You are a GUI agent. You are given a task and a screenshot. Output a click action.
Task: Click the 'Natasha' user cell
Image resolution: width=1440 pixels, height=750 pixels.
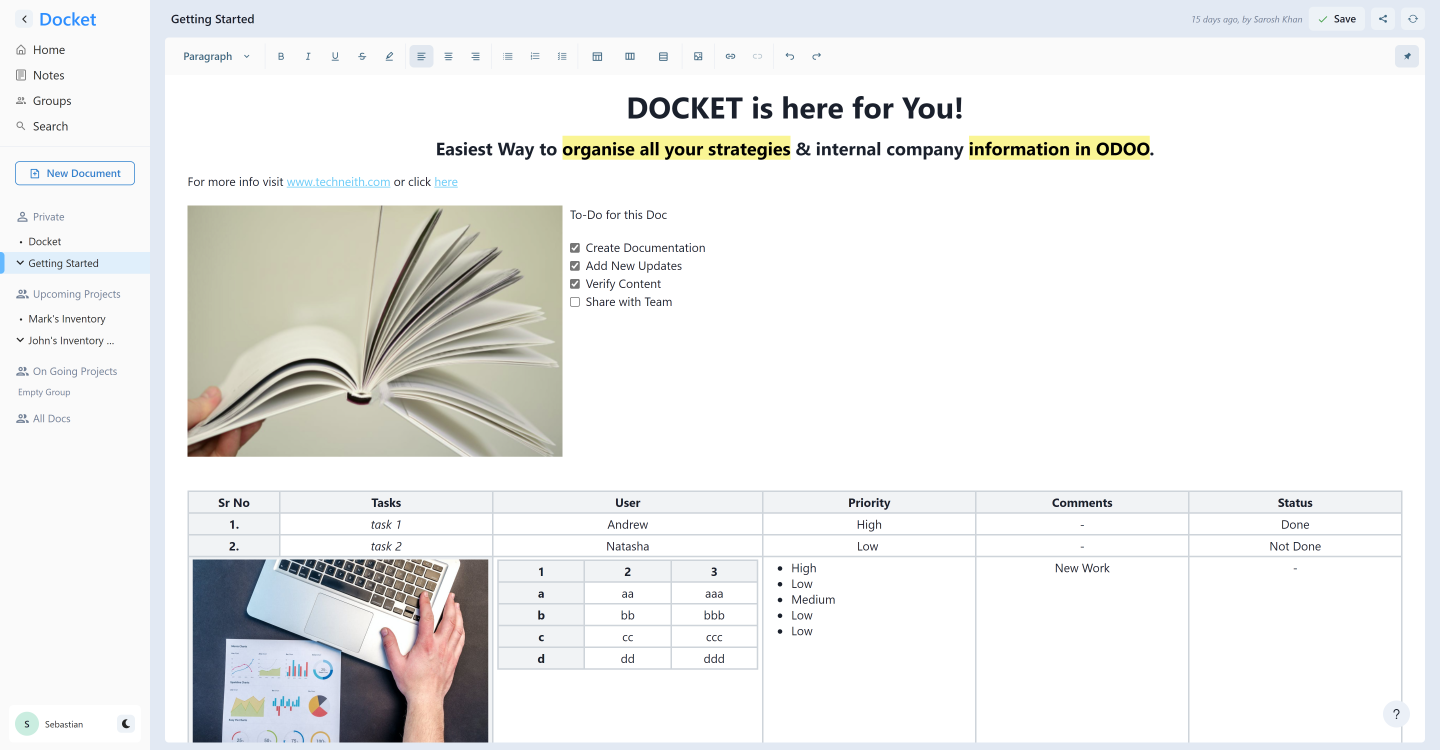click(628, 546)
